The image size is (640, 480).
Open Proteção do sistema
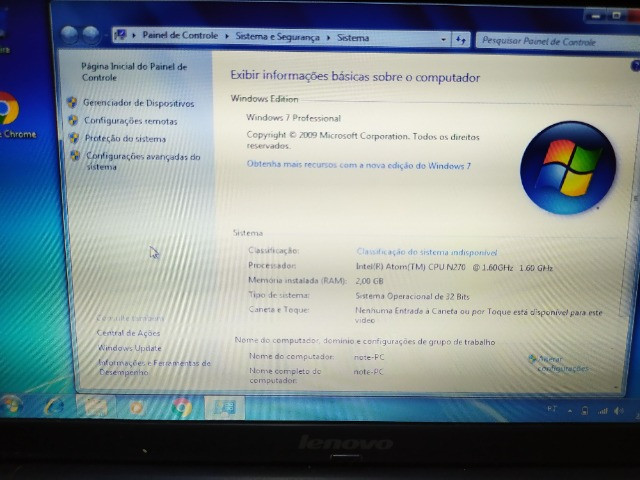125,139
